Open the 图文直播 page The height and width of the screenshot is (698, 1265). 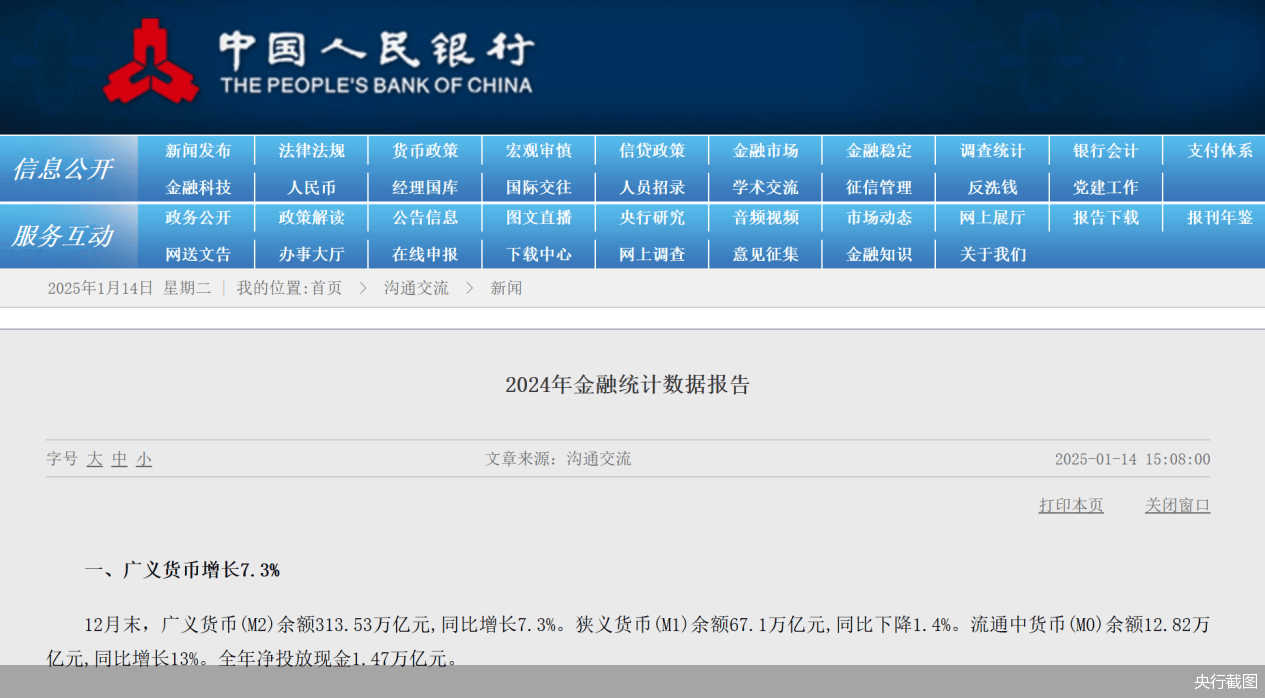click(x=538, y=218)
